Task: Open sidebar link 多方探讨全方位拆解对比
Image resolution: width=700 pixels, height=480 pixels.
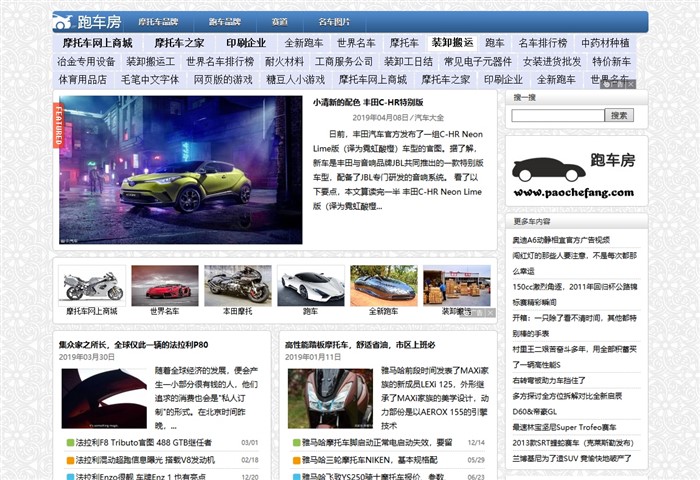Action: tap(567, 404)
